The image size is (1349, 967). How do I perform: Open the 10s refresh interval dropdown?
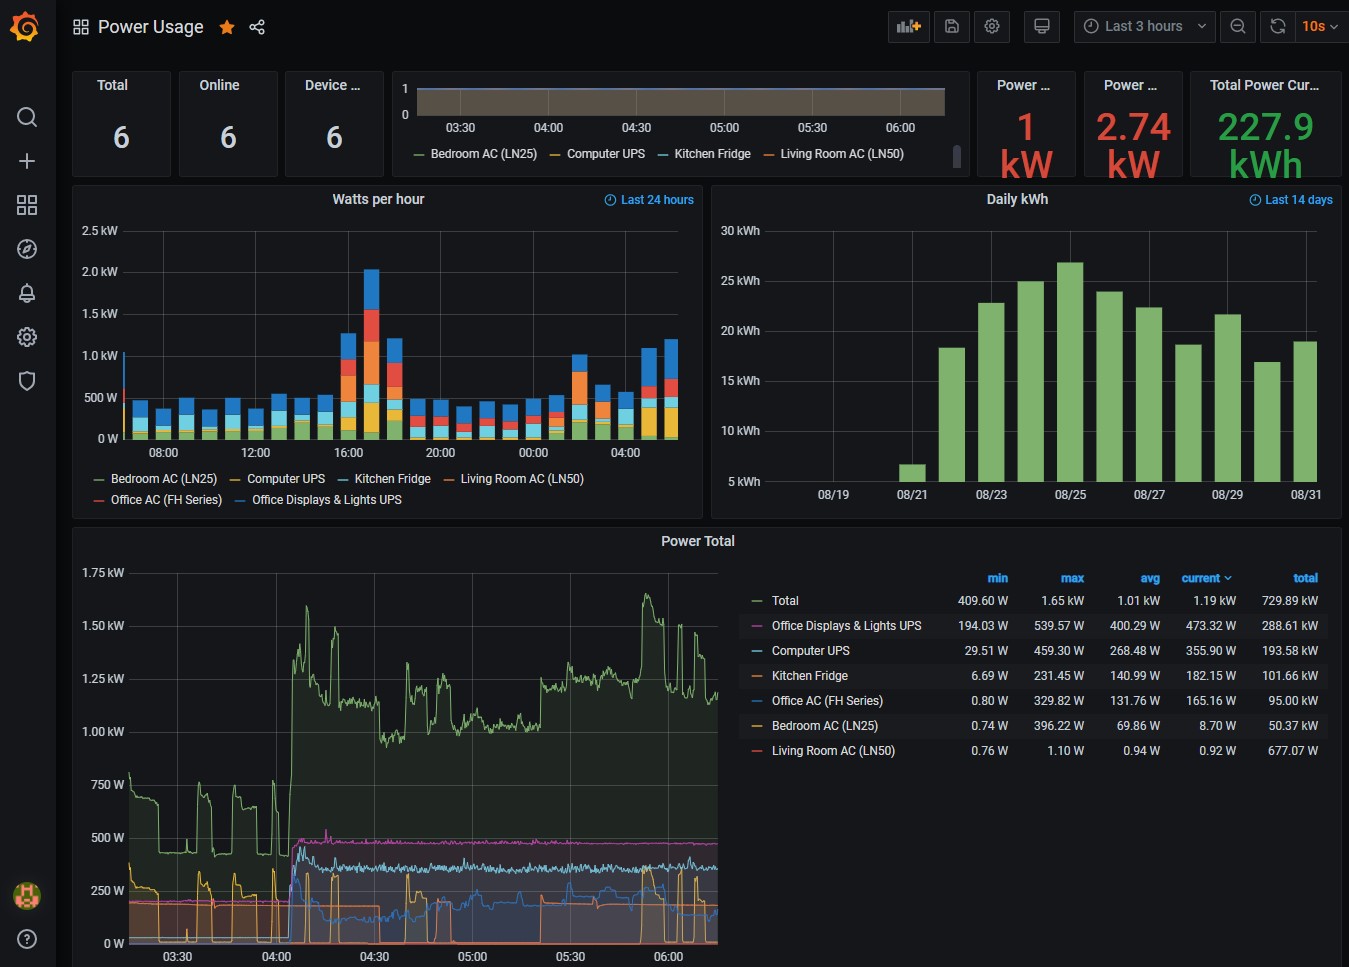click(x=1320, y=27)
